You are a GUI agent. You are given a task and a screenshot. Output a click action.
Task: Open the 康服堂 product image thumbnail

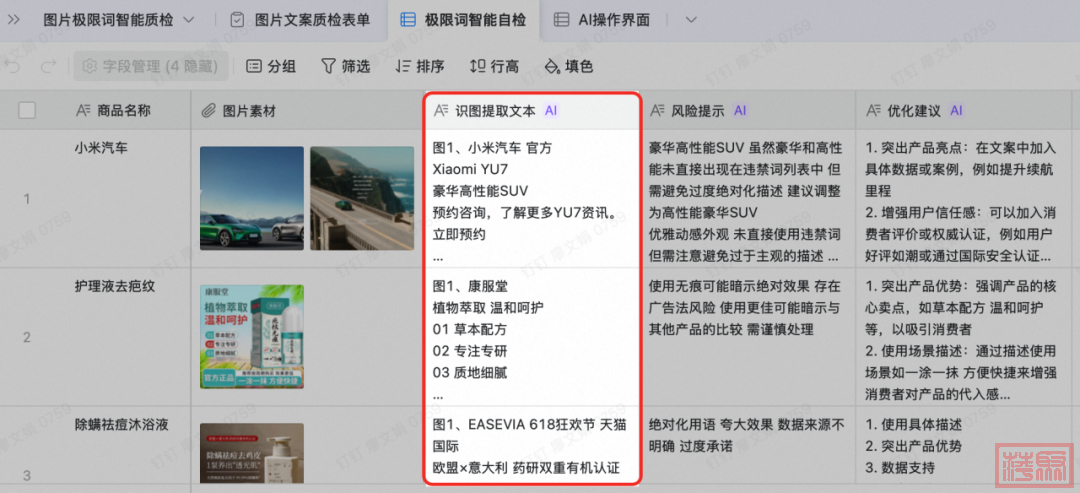(x=251, y=337)
